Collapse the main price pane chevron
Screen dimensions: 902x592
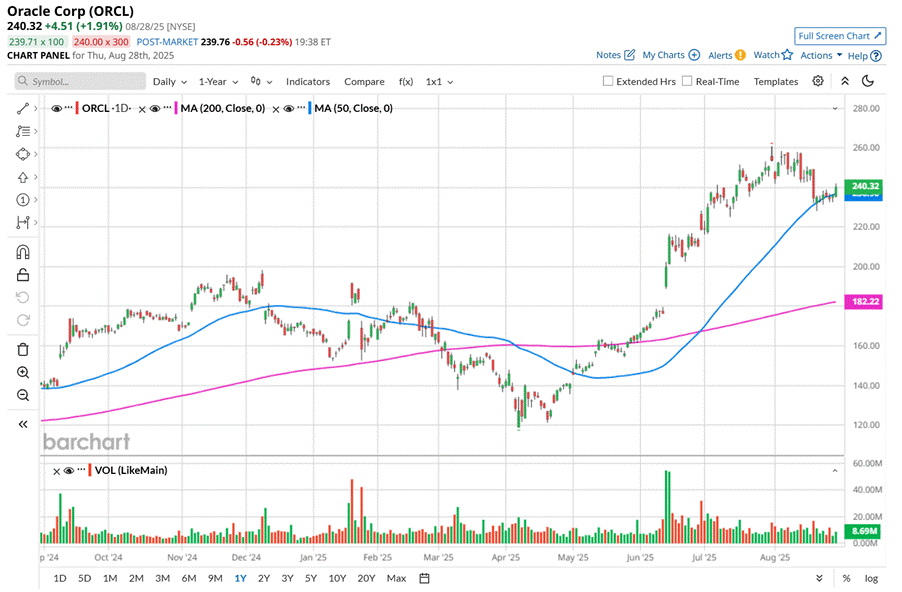[835, 108]
